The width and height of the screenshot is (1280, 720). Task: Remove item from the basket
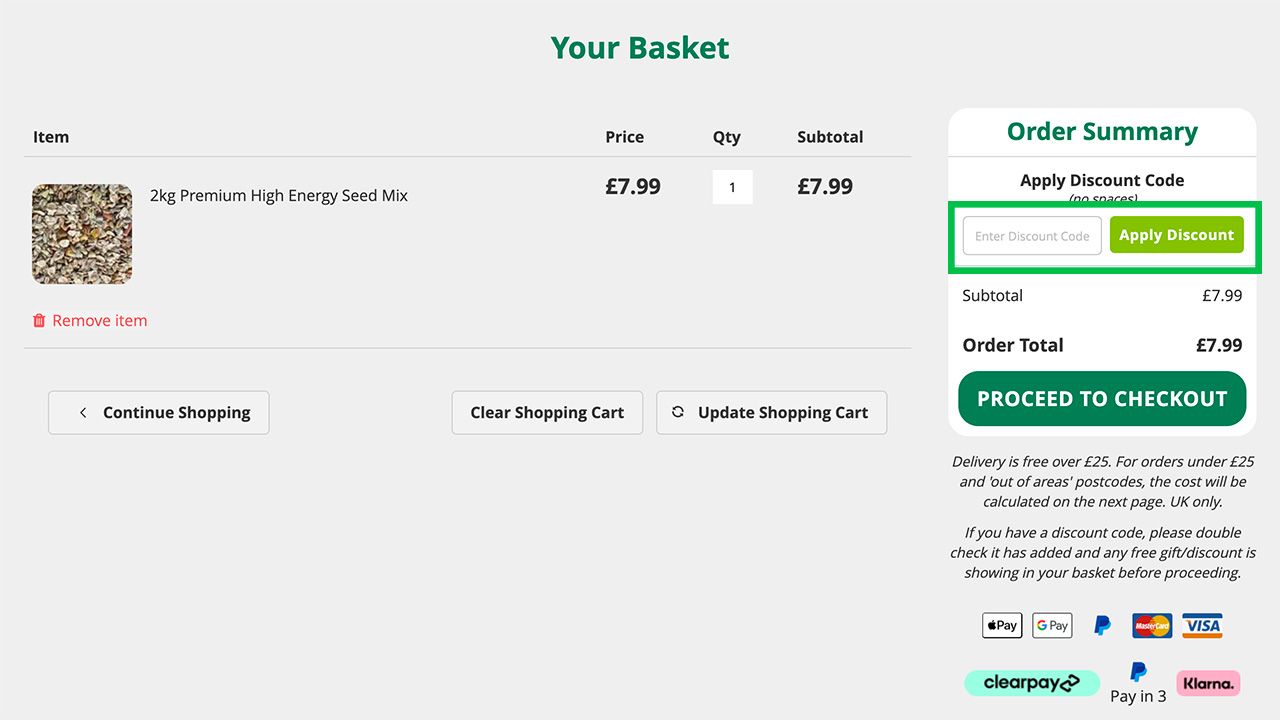(99, 321)
